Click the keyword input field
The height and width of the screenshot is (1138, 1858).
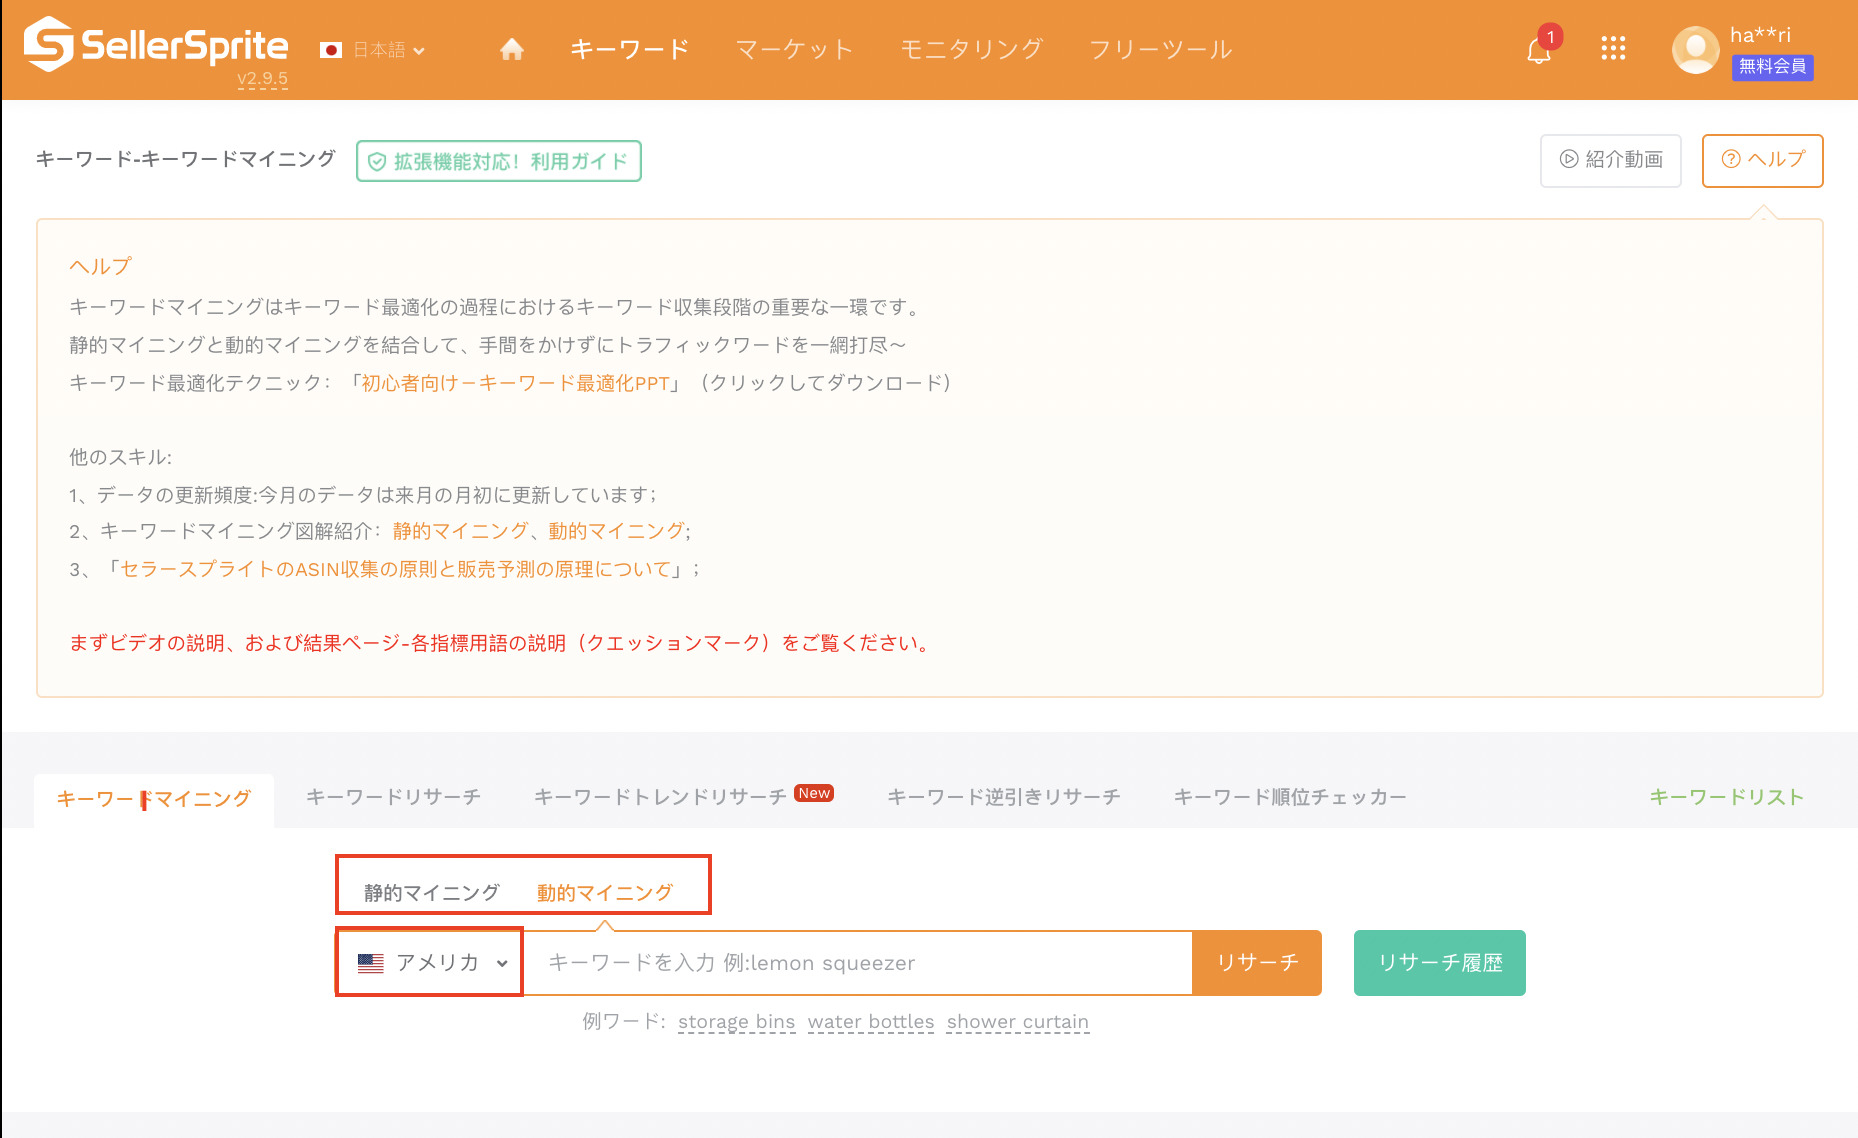[858, 962]
